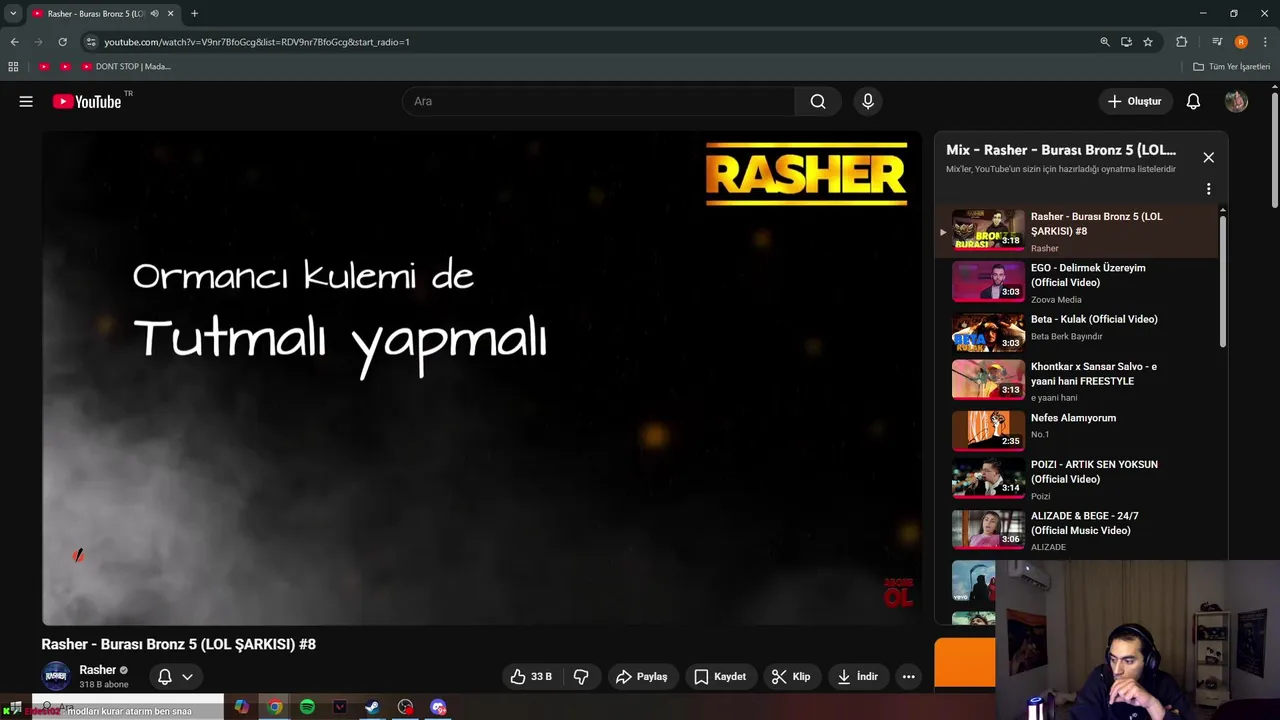1280x720 pixels.
Task: Start voice search with microphone icon
Action: click(868, 101)
